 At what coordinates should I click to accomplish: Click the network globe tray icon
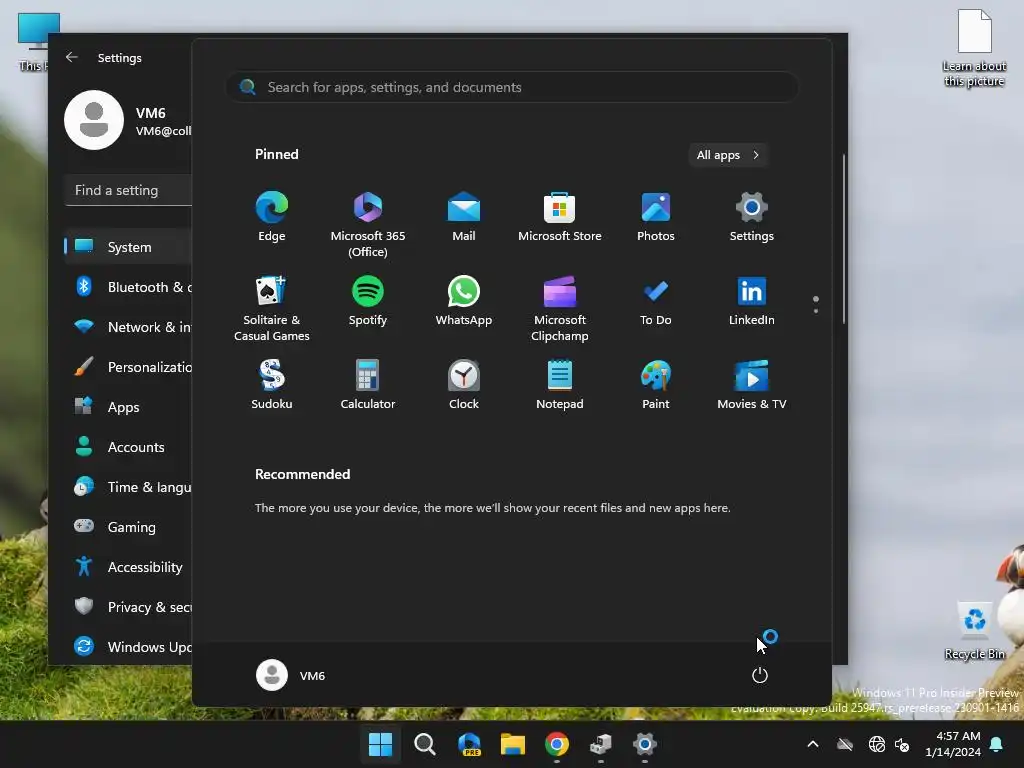tap(876, 744)
